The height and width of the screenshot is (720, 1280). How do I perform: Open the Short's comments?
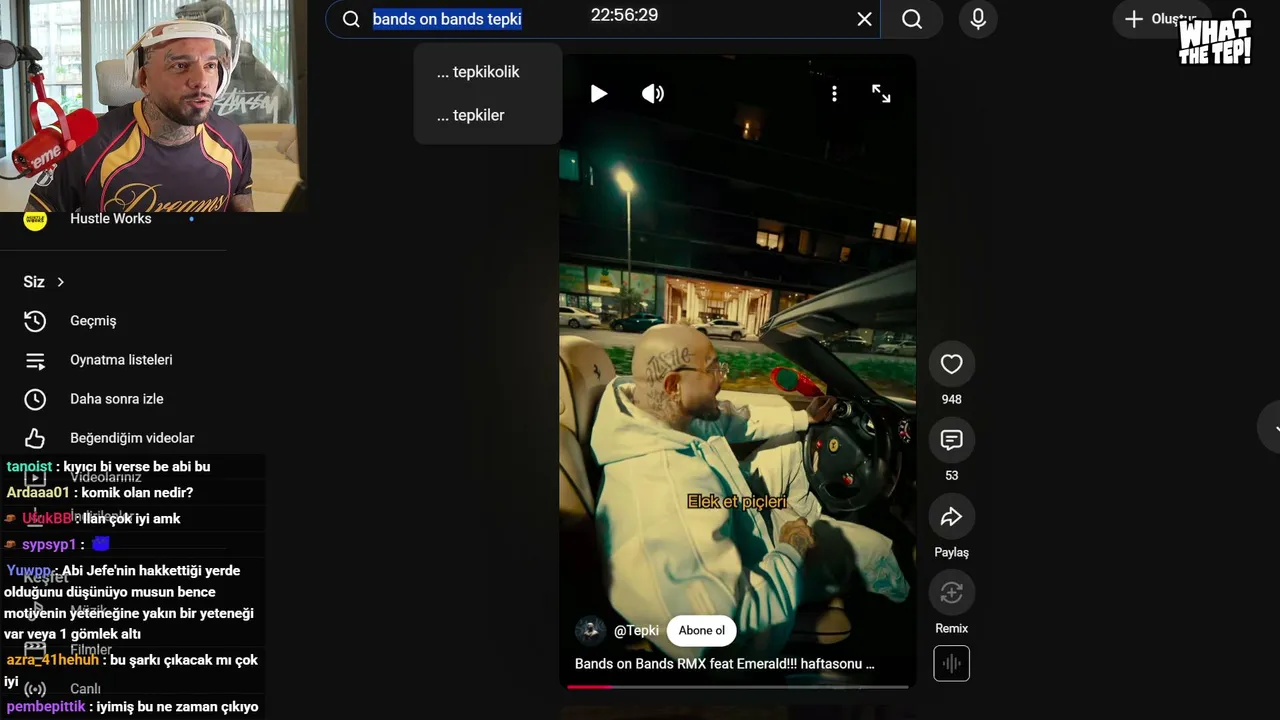coord(951,440)
